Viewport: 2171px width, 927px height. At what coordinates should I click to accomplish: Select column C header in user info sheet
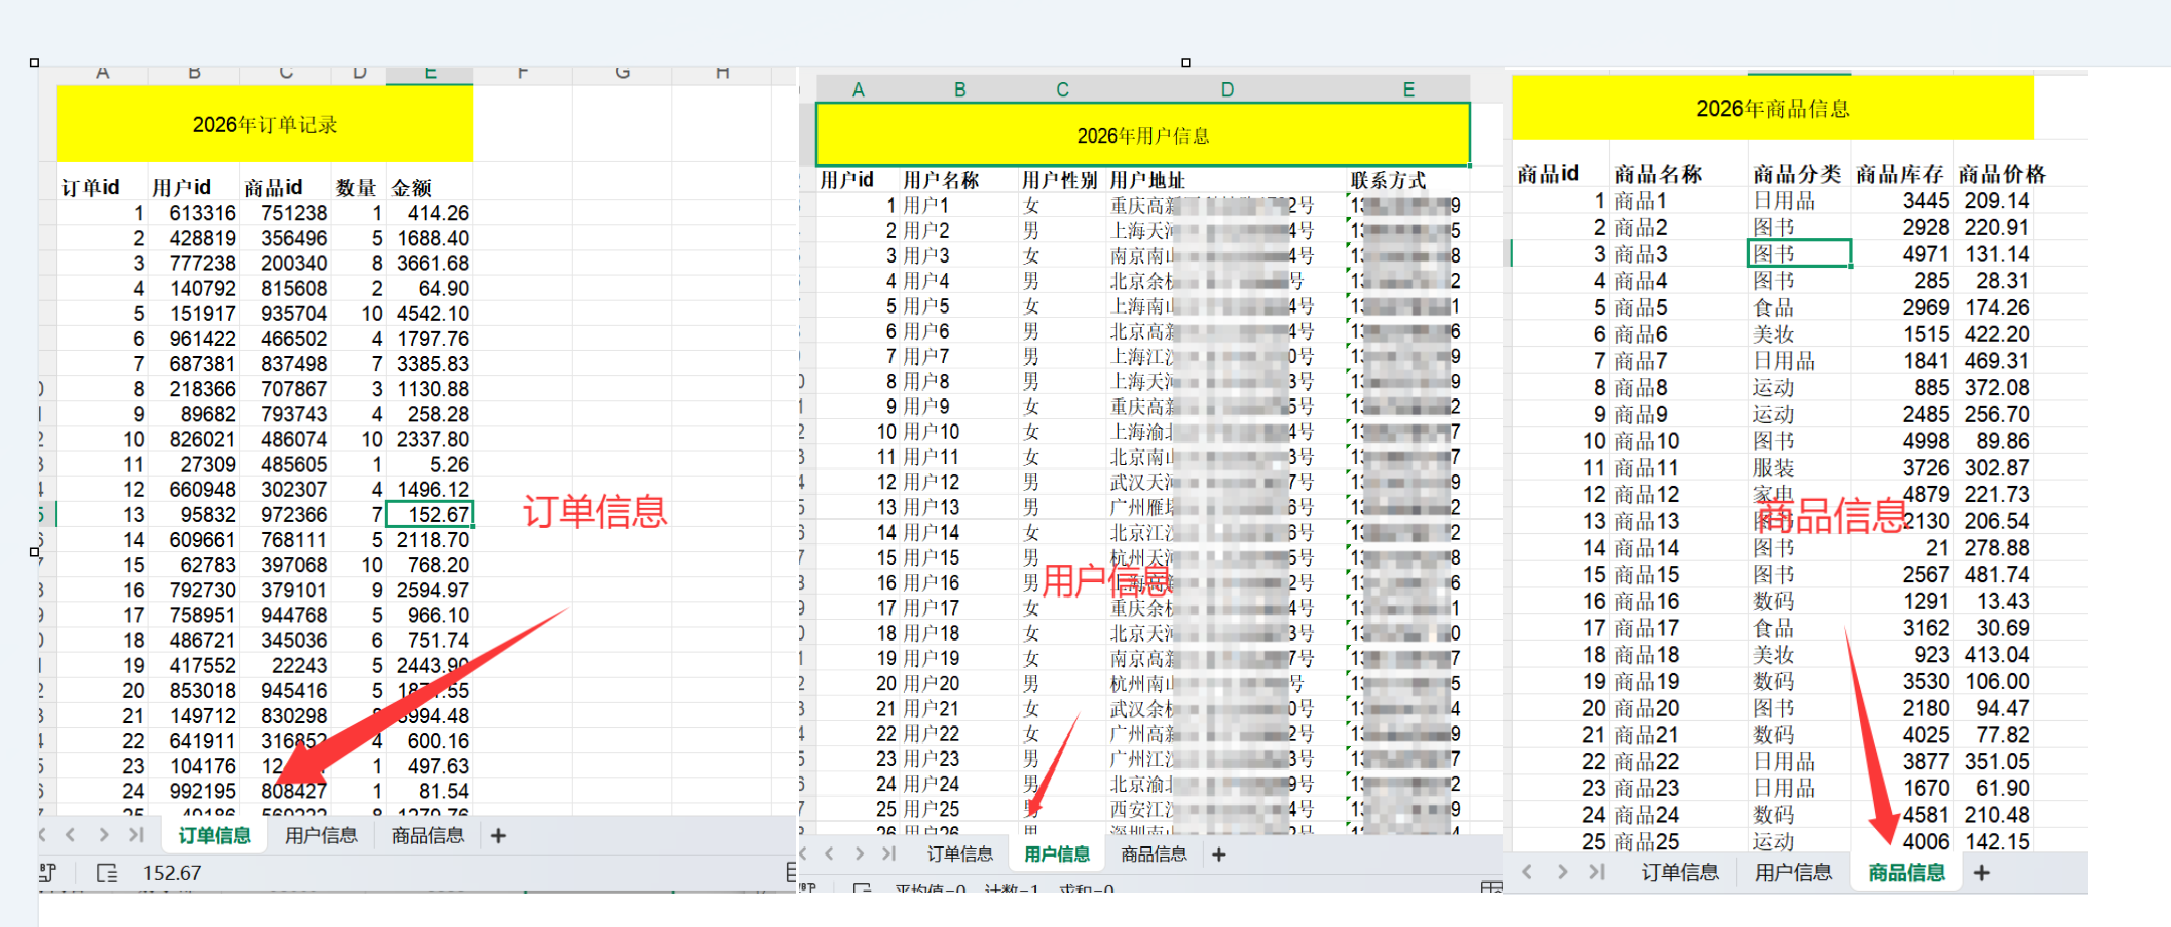pos(1062,89)
